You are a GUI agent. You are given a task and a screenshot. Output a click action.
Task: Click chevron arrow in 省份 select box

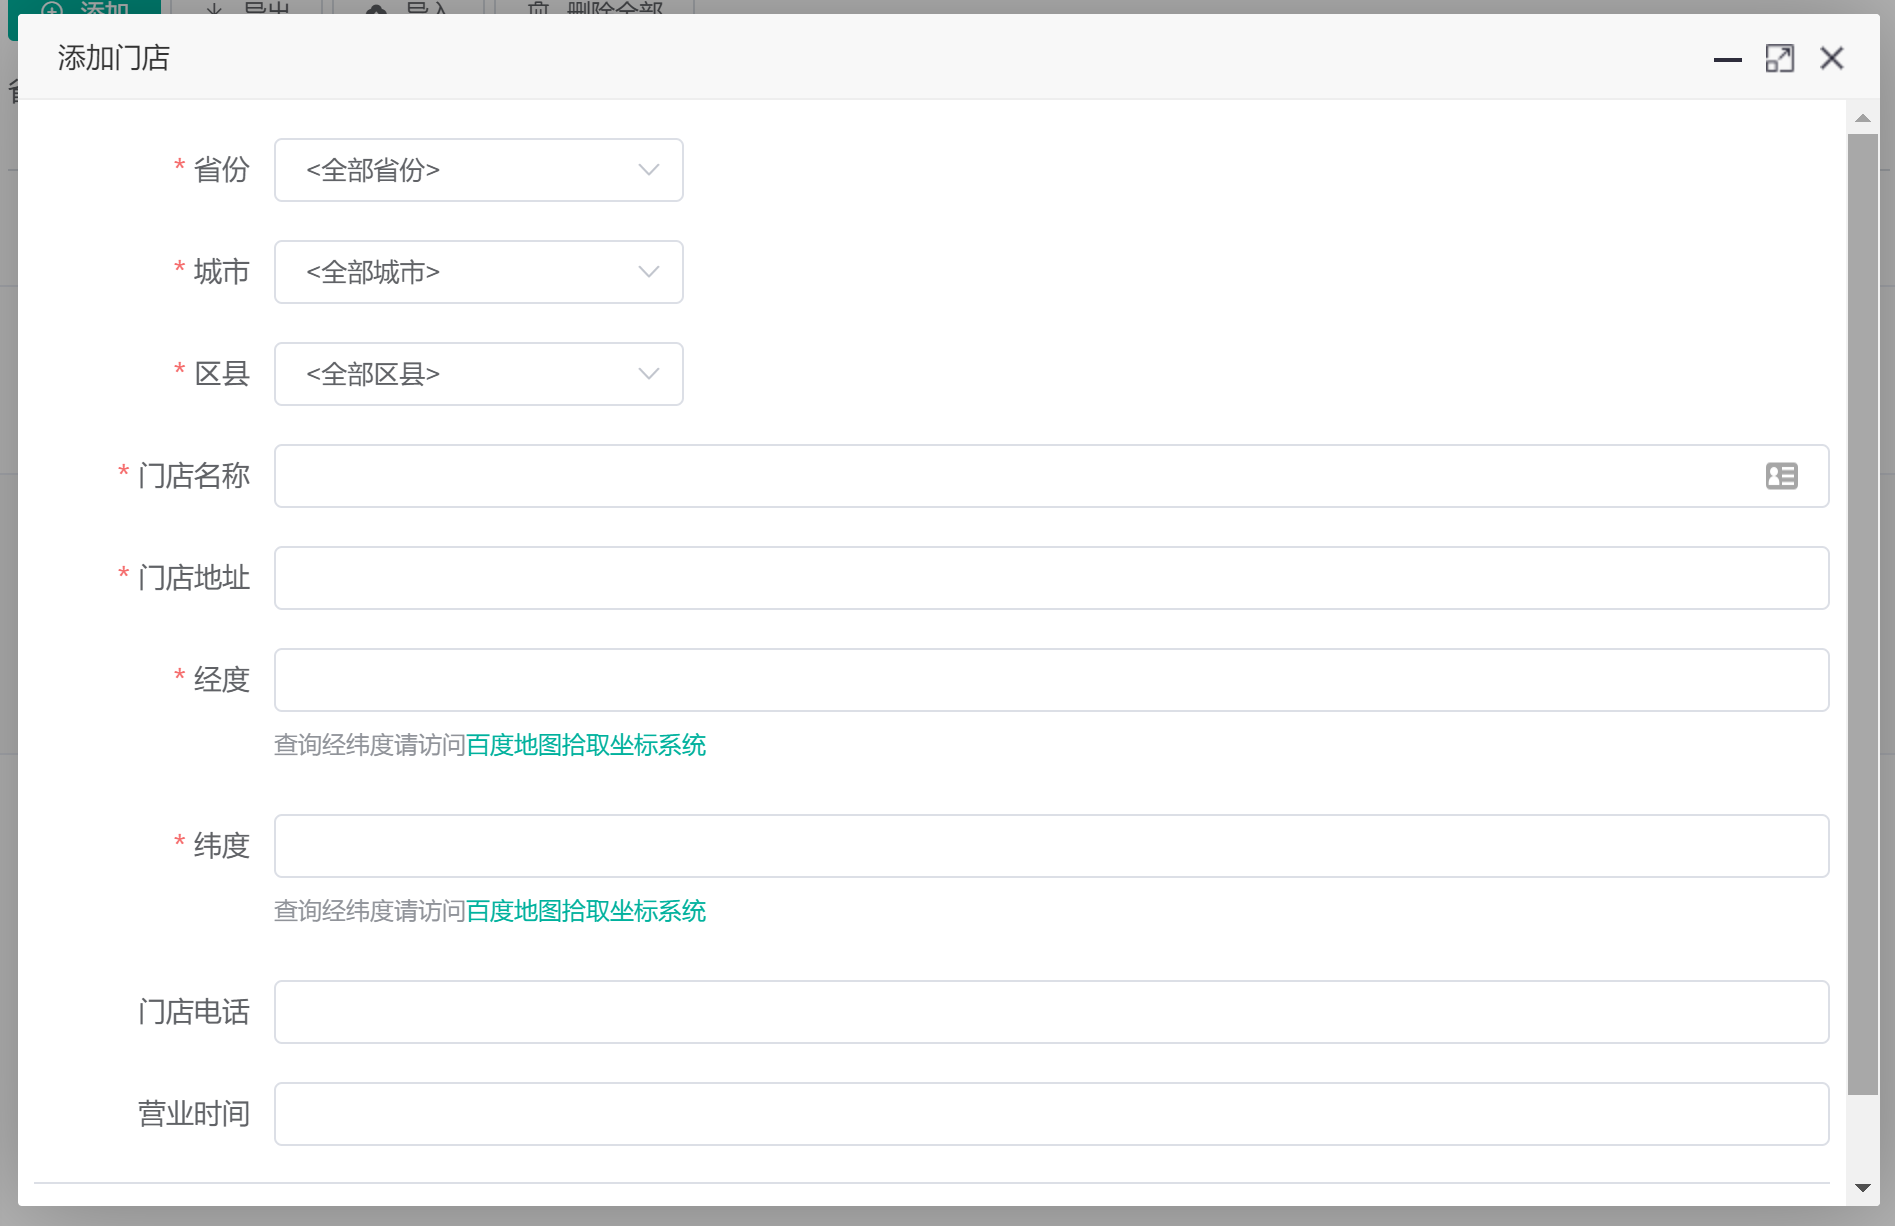point(649,170)
